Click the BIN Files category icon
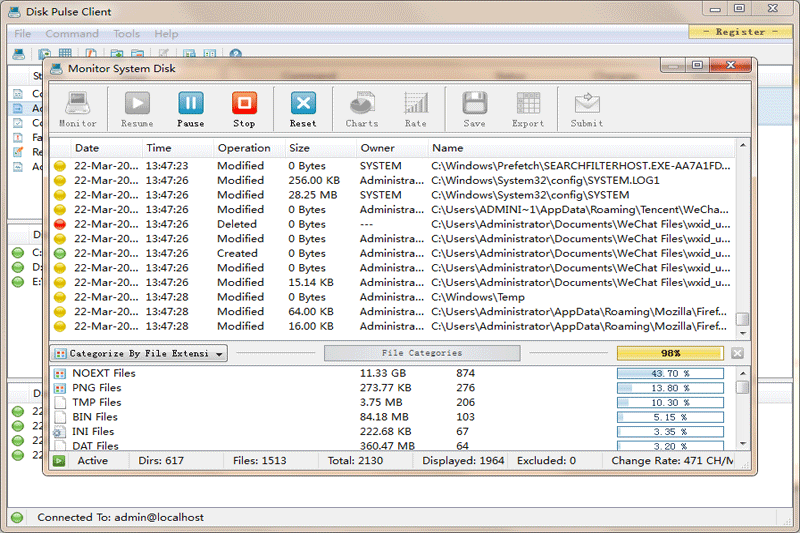The width and height of the screenshot is (800, 533). [60, 417]
